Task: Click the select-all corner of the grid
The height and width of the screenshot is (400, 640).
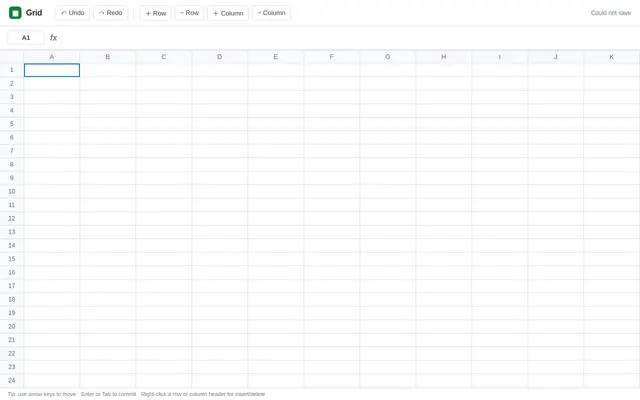Action: (x=11, y=57)
